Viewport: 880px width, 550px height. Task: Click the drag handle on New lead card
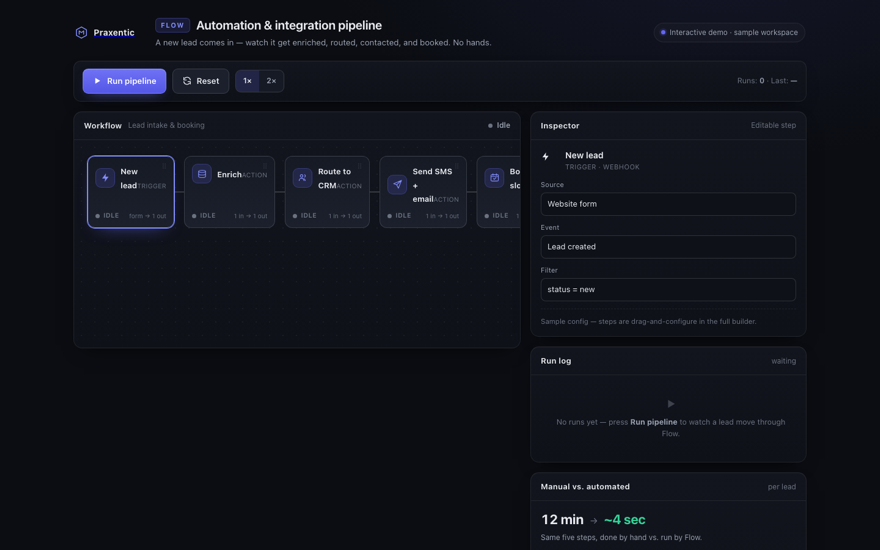[x=164, y=166]
